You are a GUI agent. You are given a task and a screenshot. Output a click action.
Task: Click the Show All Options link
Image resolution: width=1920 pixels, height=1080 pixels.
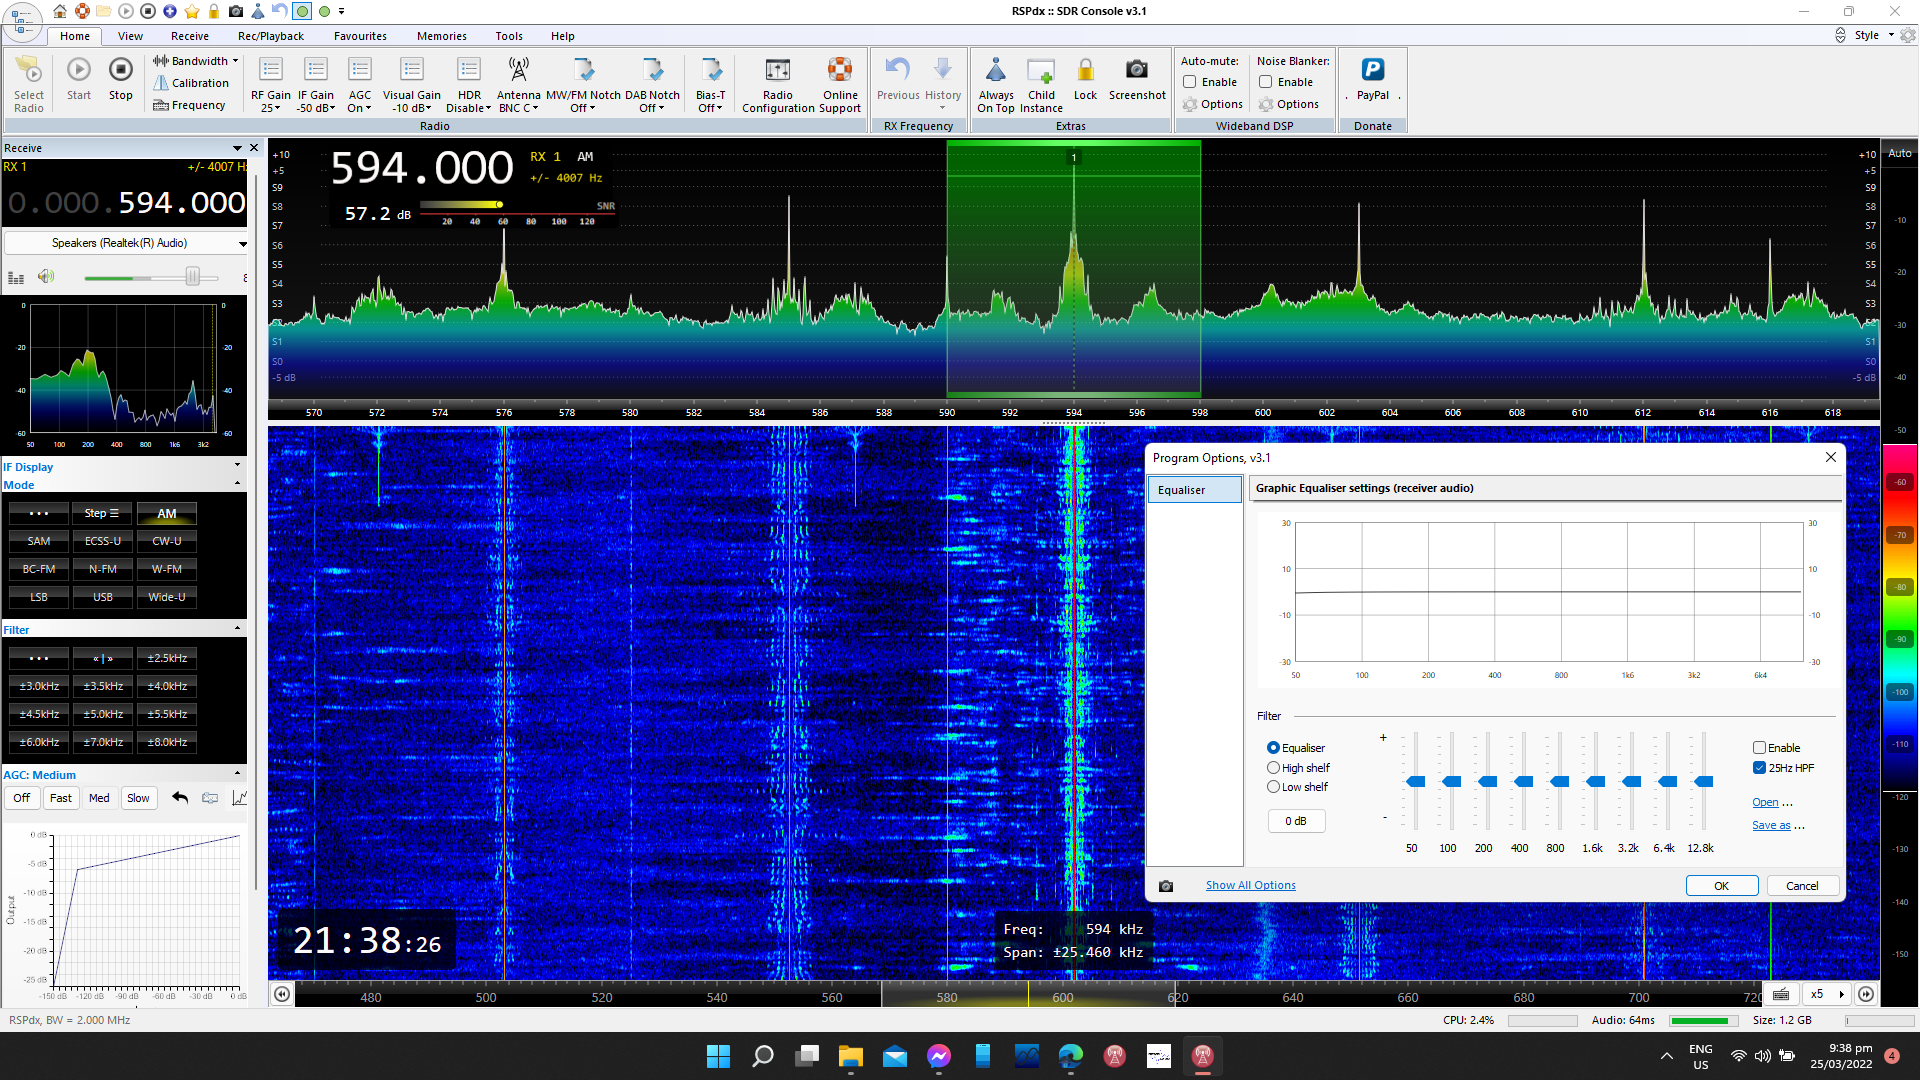(1250, 885)
